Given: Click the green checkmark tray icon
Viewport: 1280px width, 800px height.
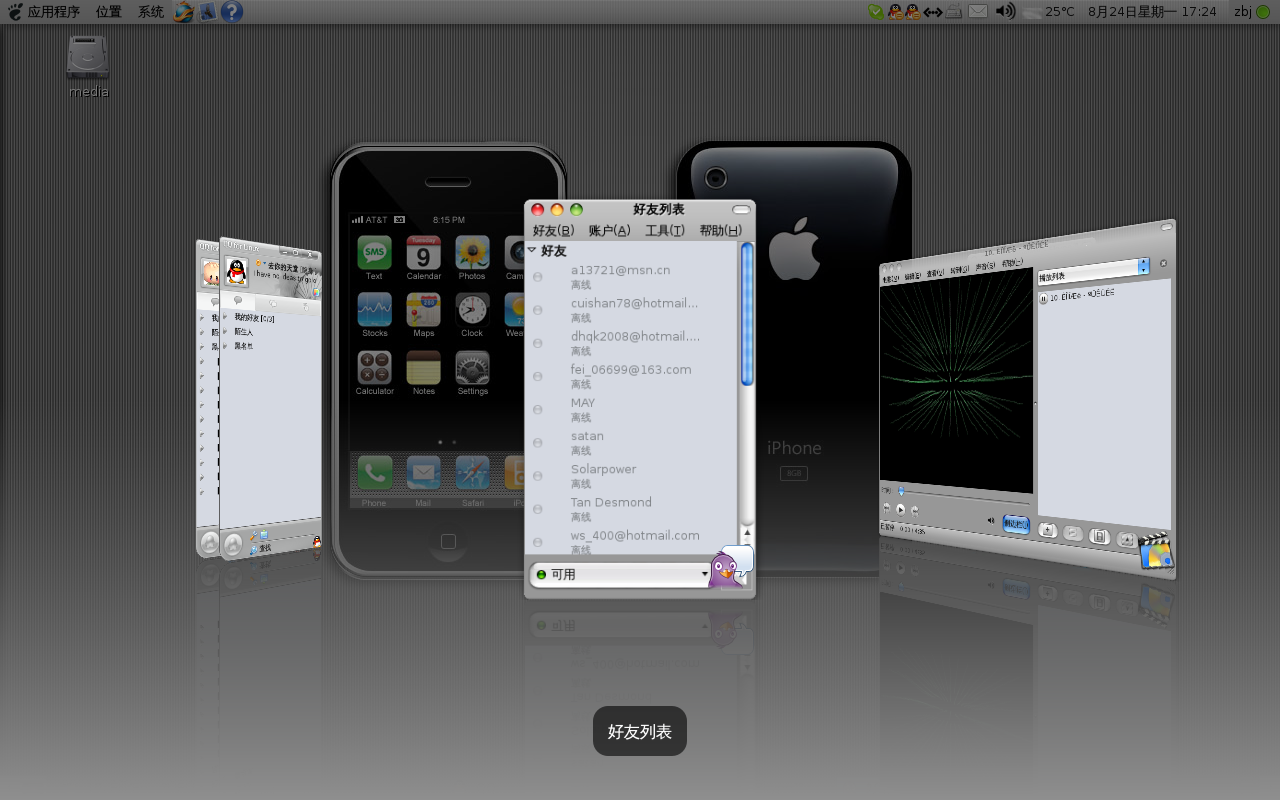Looking at the screenshot, I should [x=876, y=12].
